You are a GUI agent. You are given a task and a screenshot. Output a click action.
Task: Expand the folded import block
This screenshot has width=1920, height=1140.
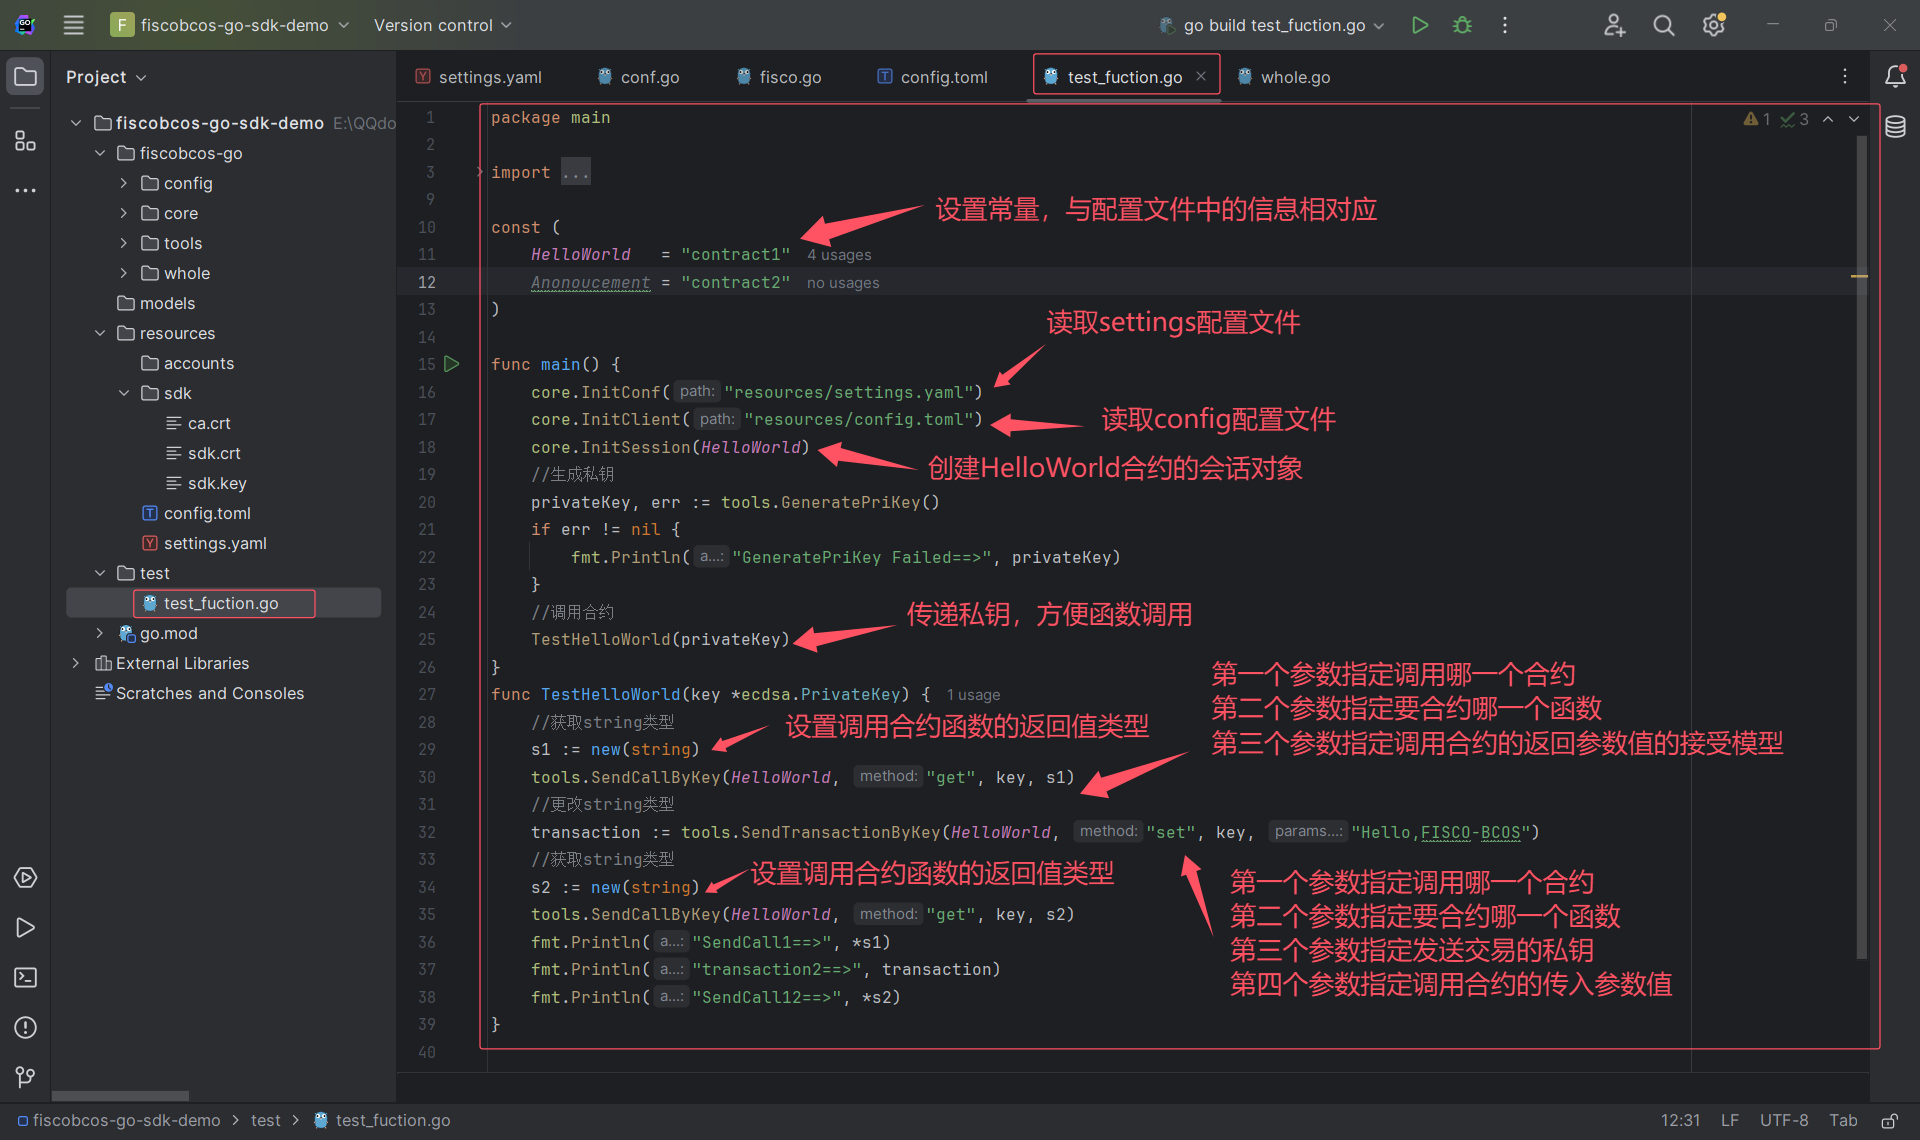coord(575,172)
